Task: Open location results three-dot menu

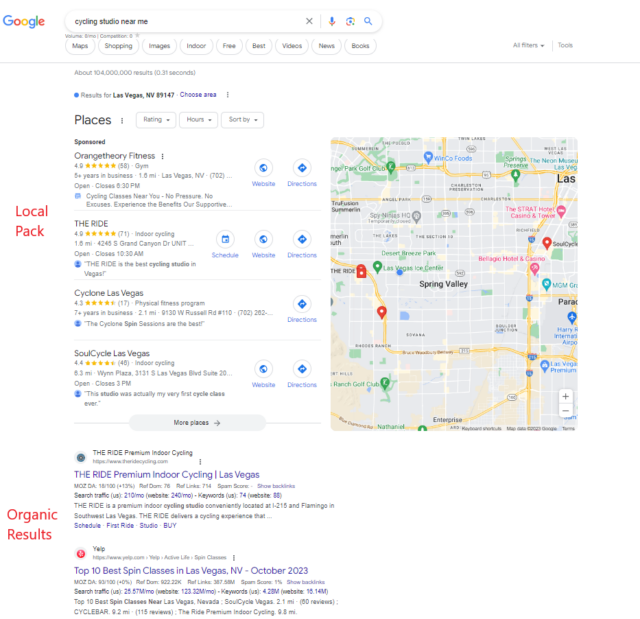Action: (227, 95)
